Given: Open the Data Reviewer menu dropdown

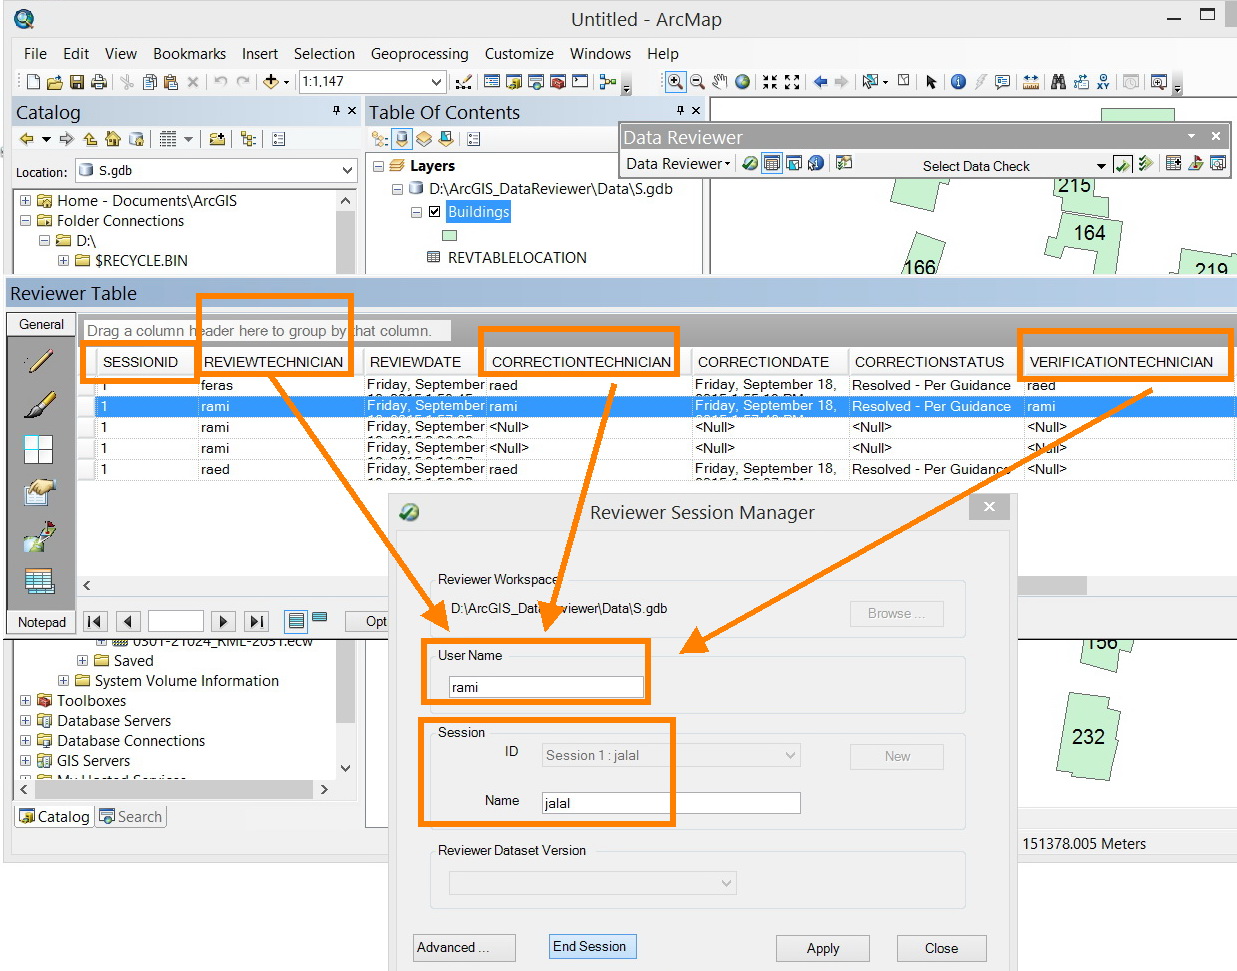Looking at the screenshot, I should [679, 163].
